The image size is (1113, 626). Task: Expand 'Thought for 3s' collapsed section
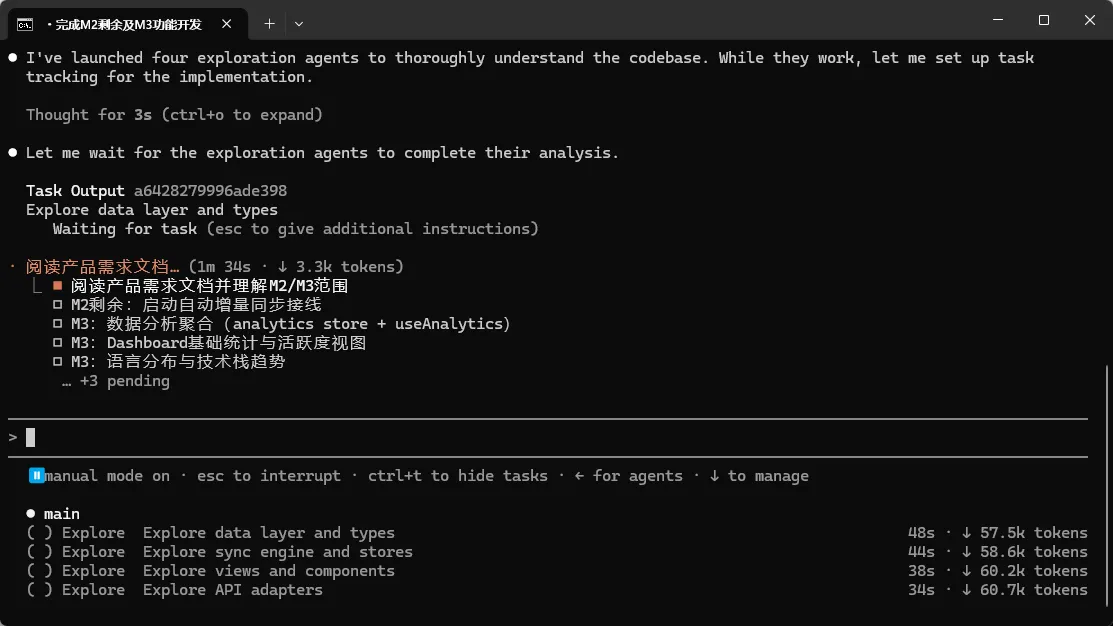pyautogui.click(x=174, y=115)
